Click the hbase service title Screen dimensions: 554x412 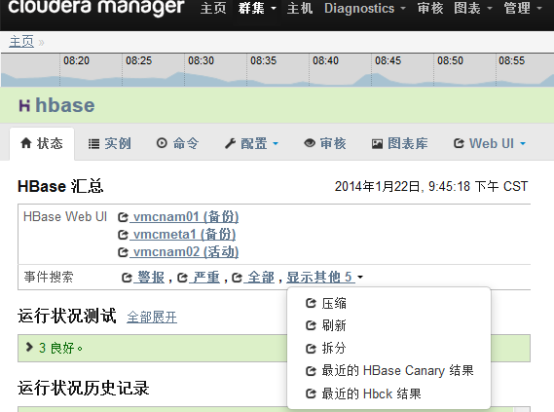(65, 105)
